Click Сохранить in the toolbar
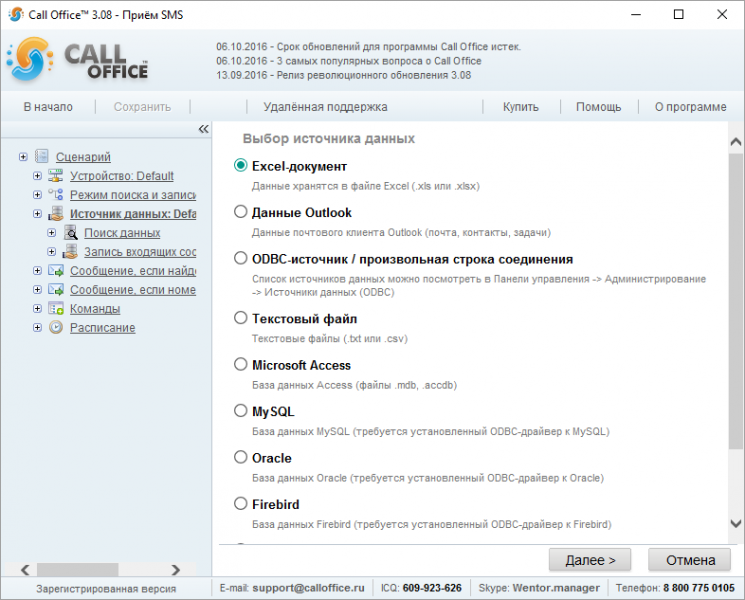This screenshot has width=745, height=600. point(142,107)
